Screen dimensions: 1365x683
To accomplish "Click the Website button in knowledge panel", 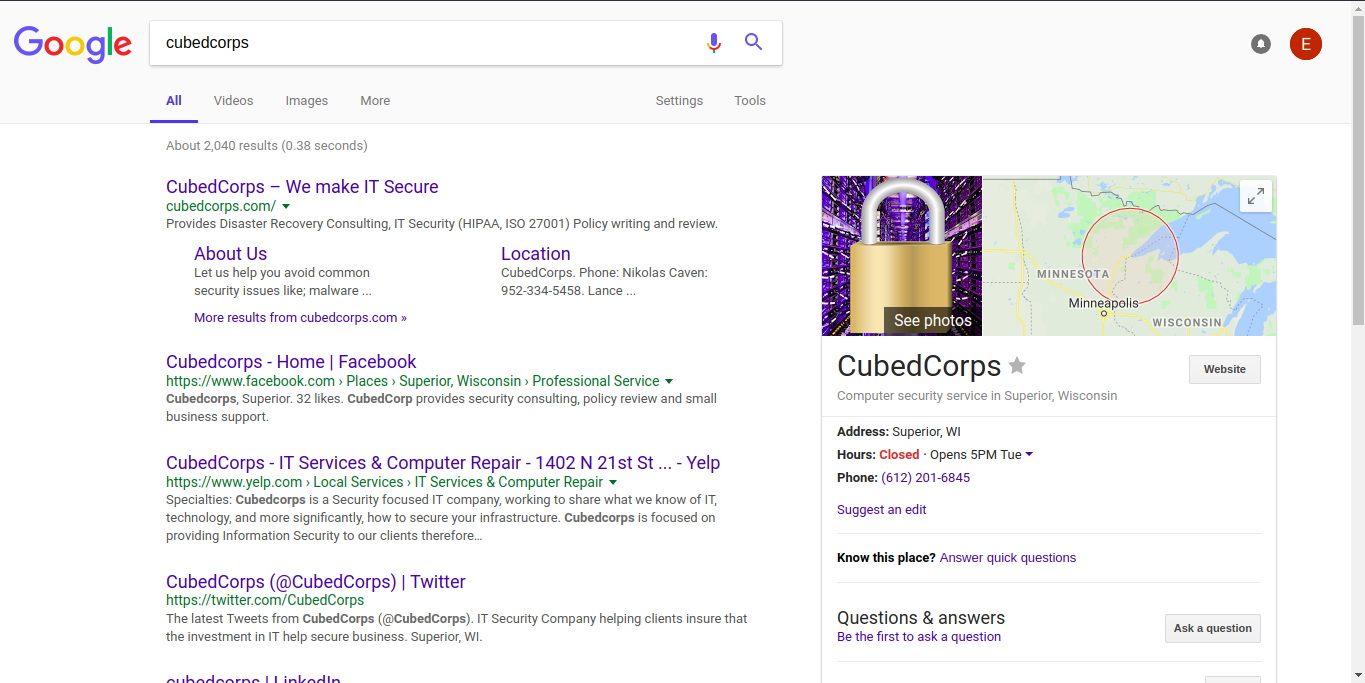I will coord(1225,370).
